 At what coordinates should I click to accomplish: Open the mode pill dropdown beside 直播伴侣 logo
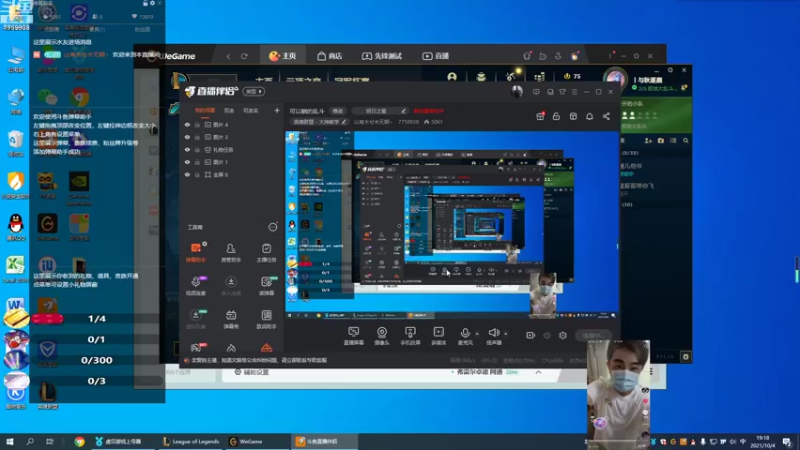(254, 92)
